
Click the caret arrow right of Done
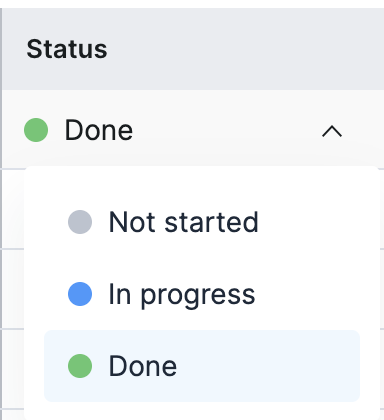[332, 131]
